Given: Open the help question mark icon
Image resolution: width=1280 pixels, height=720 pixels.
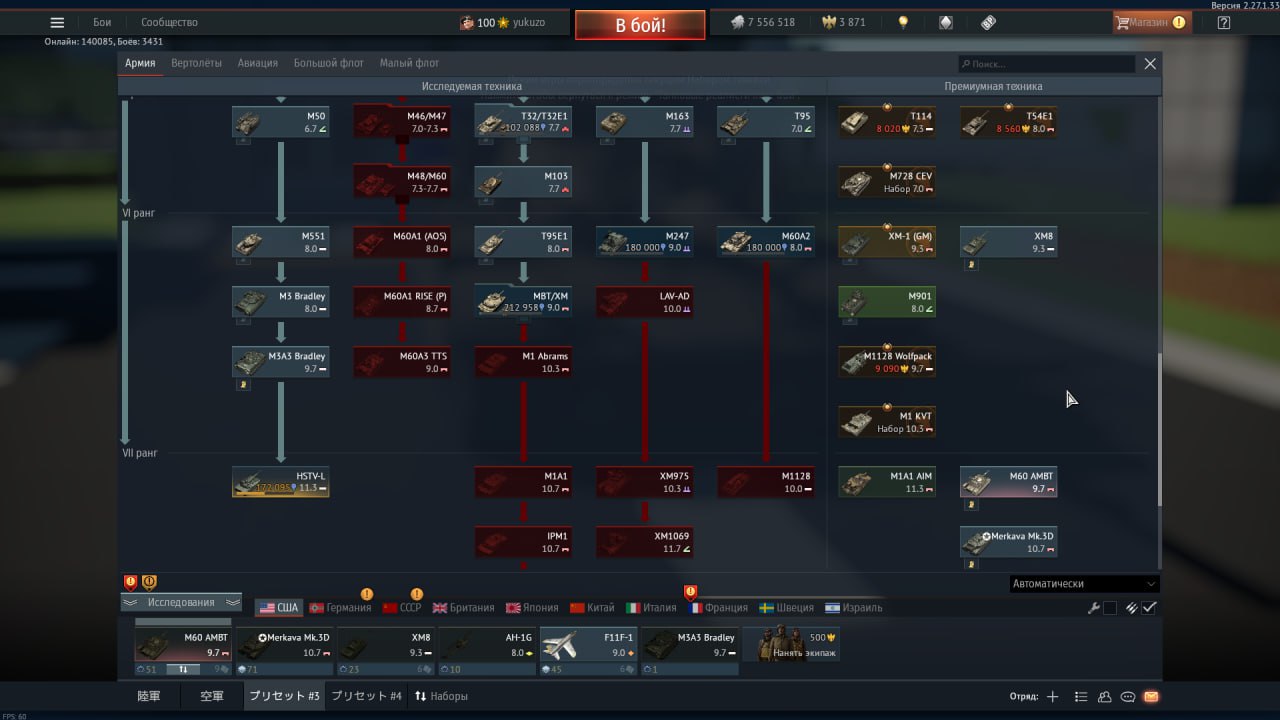Looking at the screenshot, I should pos(1223,22).
